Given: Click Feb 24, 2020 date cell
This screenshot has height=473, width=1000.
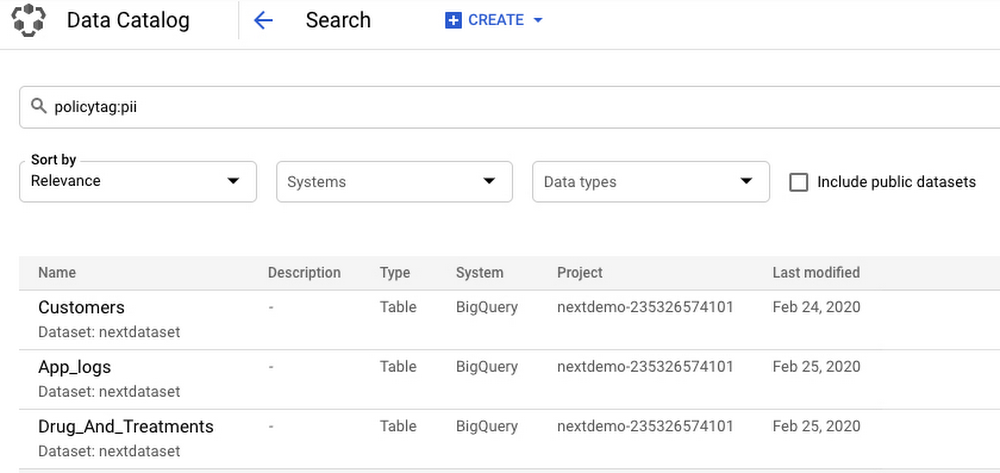Looking at the screenshot, I should [816, 307].
